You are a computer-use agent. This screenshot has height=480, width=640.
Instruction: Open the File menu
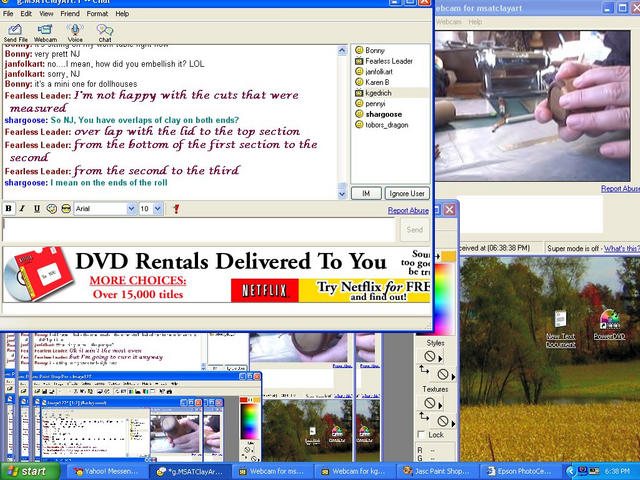8,13
